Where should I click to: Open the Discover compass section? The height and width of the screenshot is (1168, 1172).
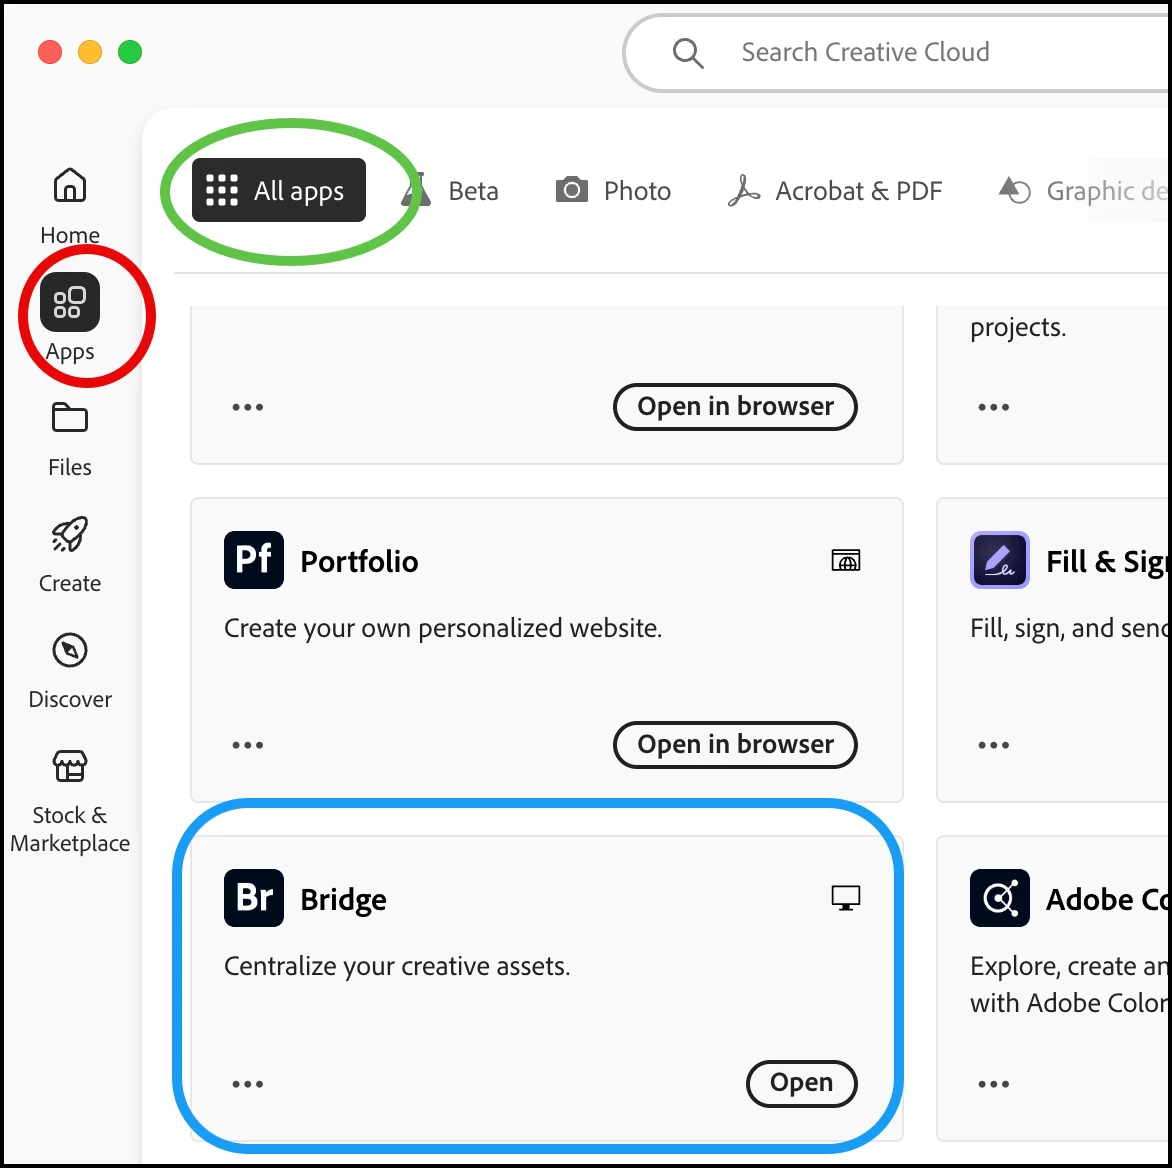pos(70,670)
